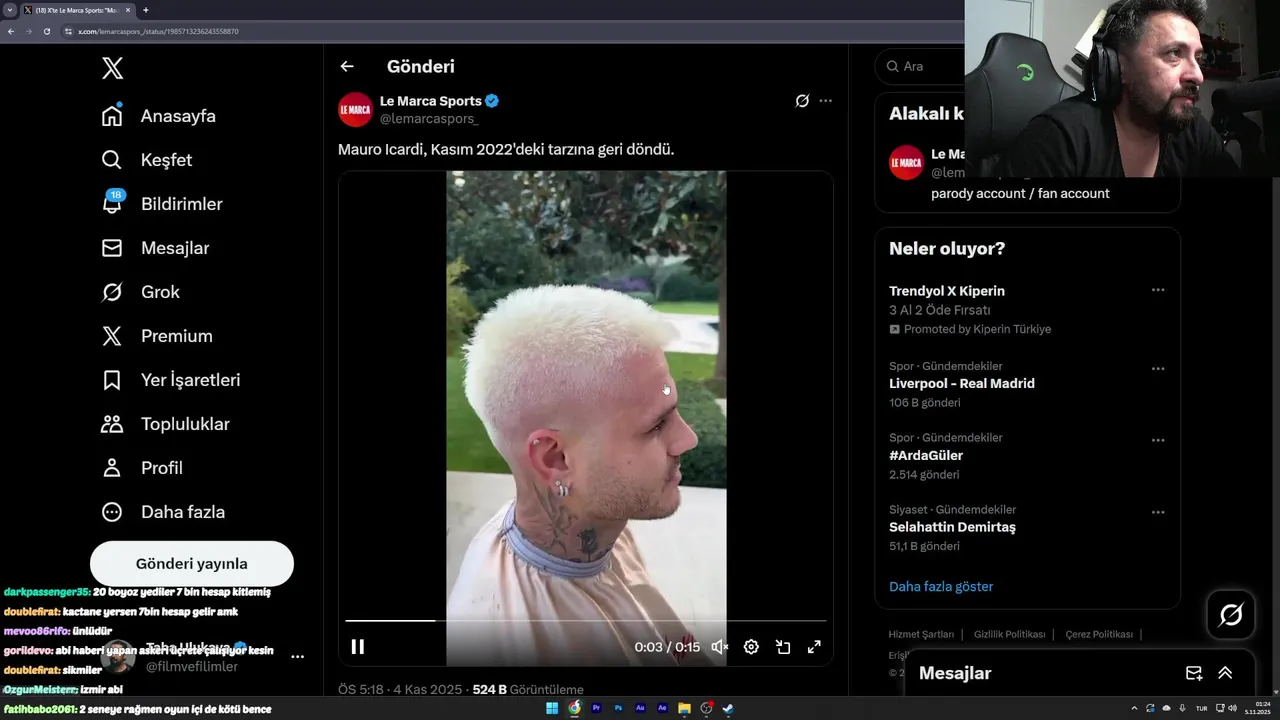1280x720 pixels.
Task: Compose a new message in the Mesajlar drawer
Action: tap(1193, 673)
